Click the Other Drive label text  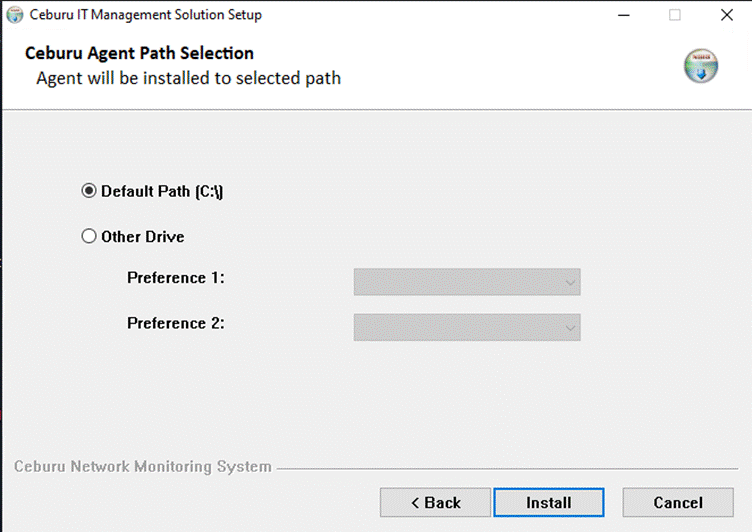coord(142,236)
